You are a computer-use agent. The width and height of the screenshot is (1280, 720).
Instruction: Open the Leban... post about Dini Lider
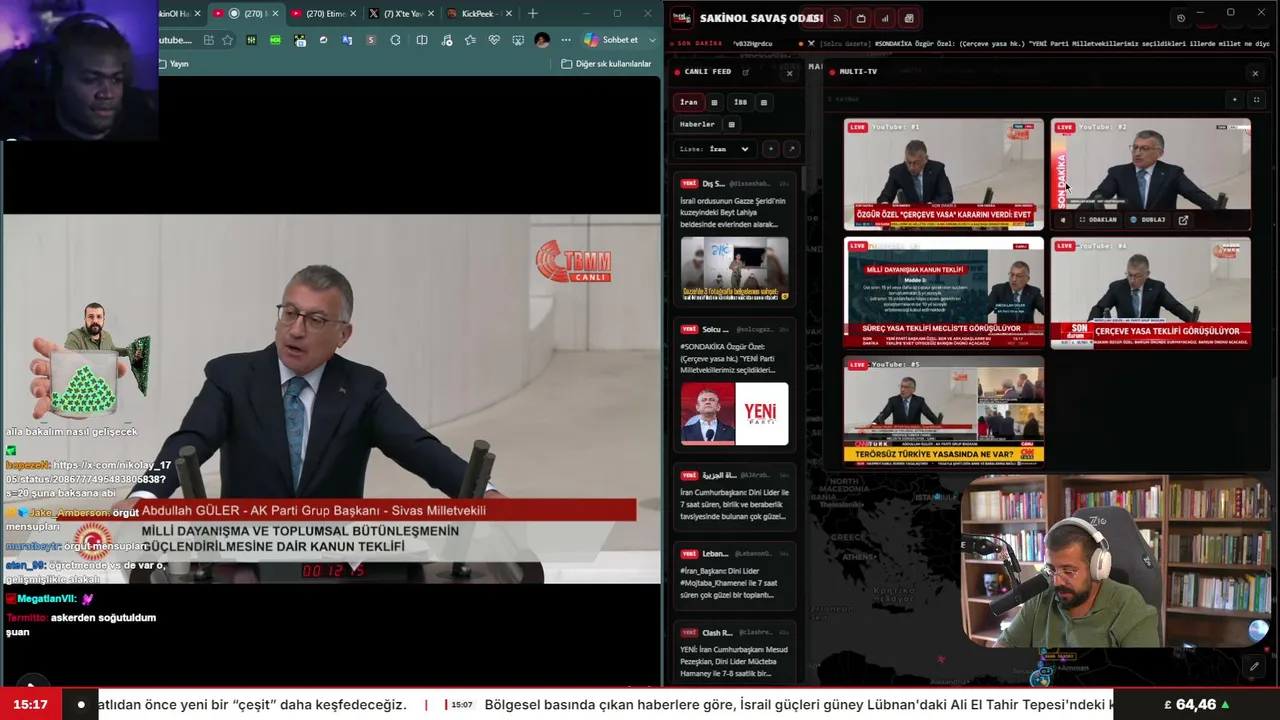tap(734, 575)
